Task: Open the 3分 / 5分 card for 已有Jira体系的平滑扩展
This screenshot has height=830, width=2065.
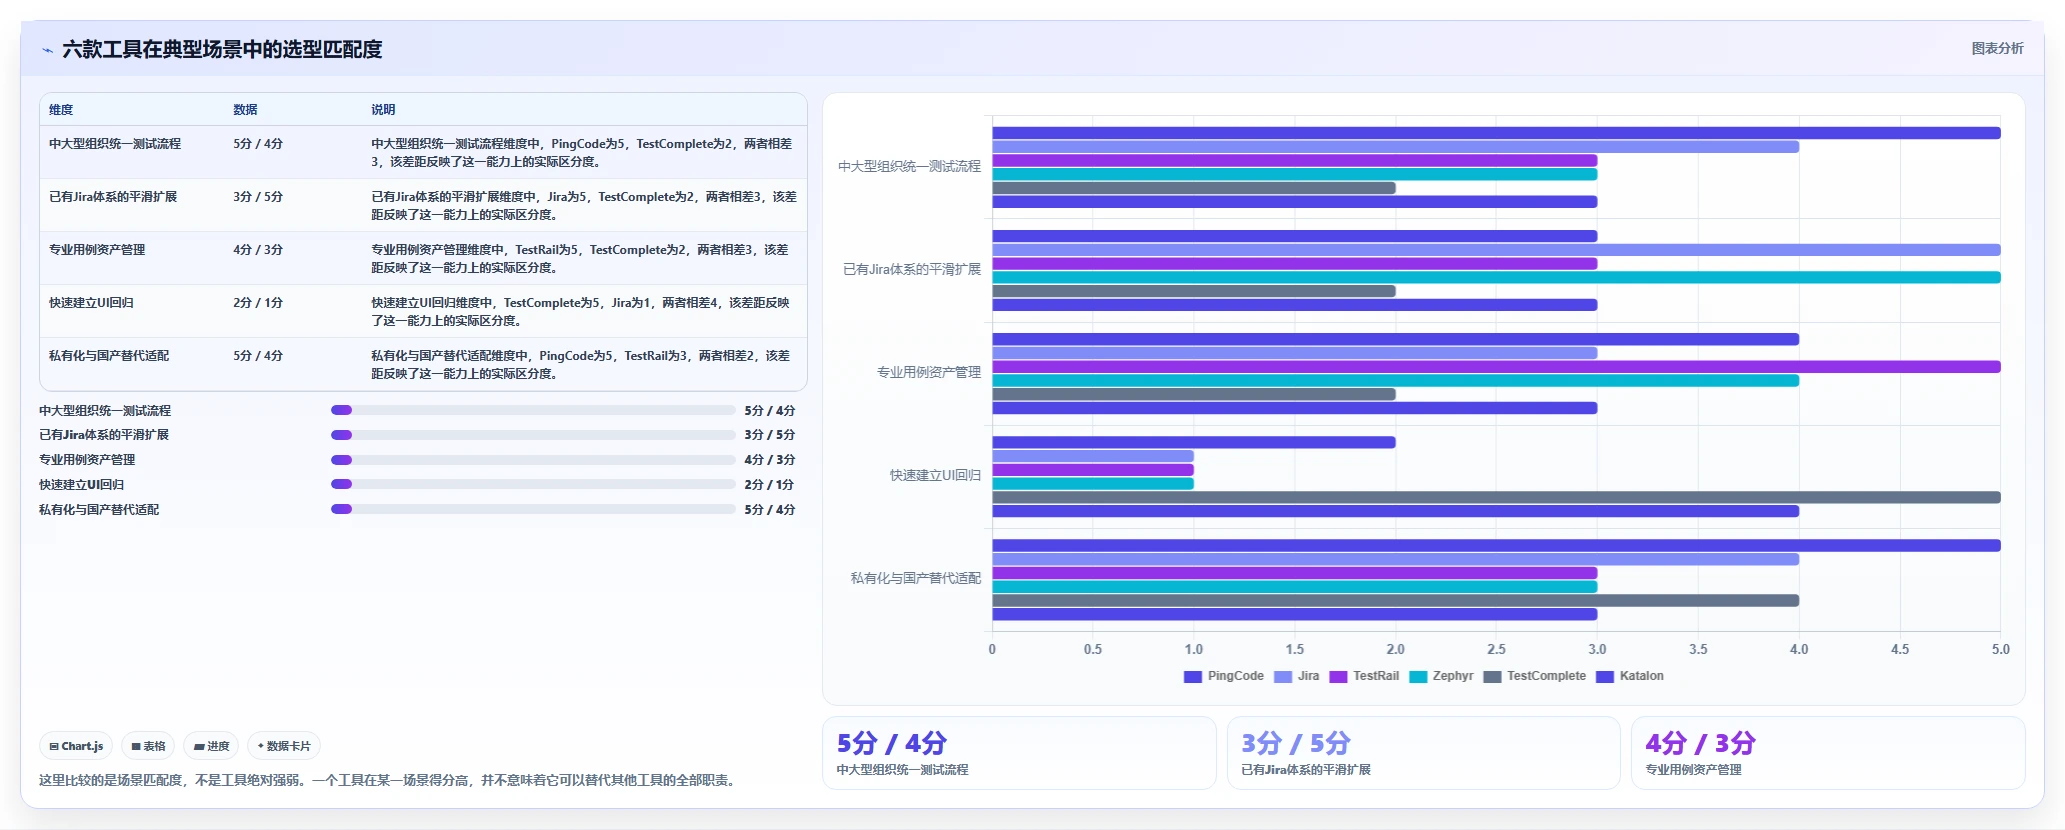Action: (x=1424, y=753)
